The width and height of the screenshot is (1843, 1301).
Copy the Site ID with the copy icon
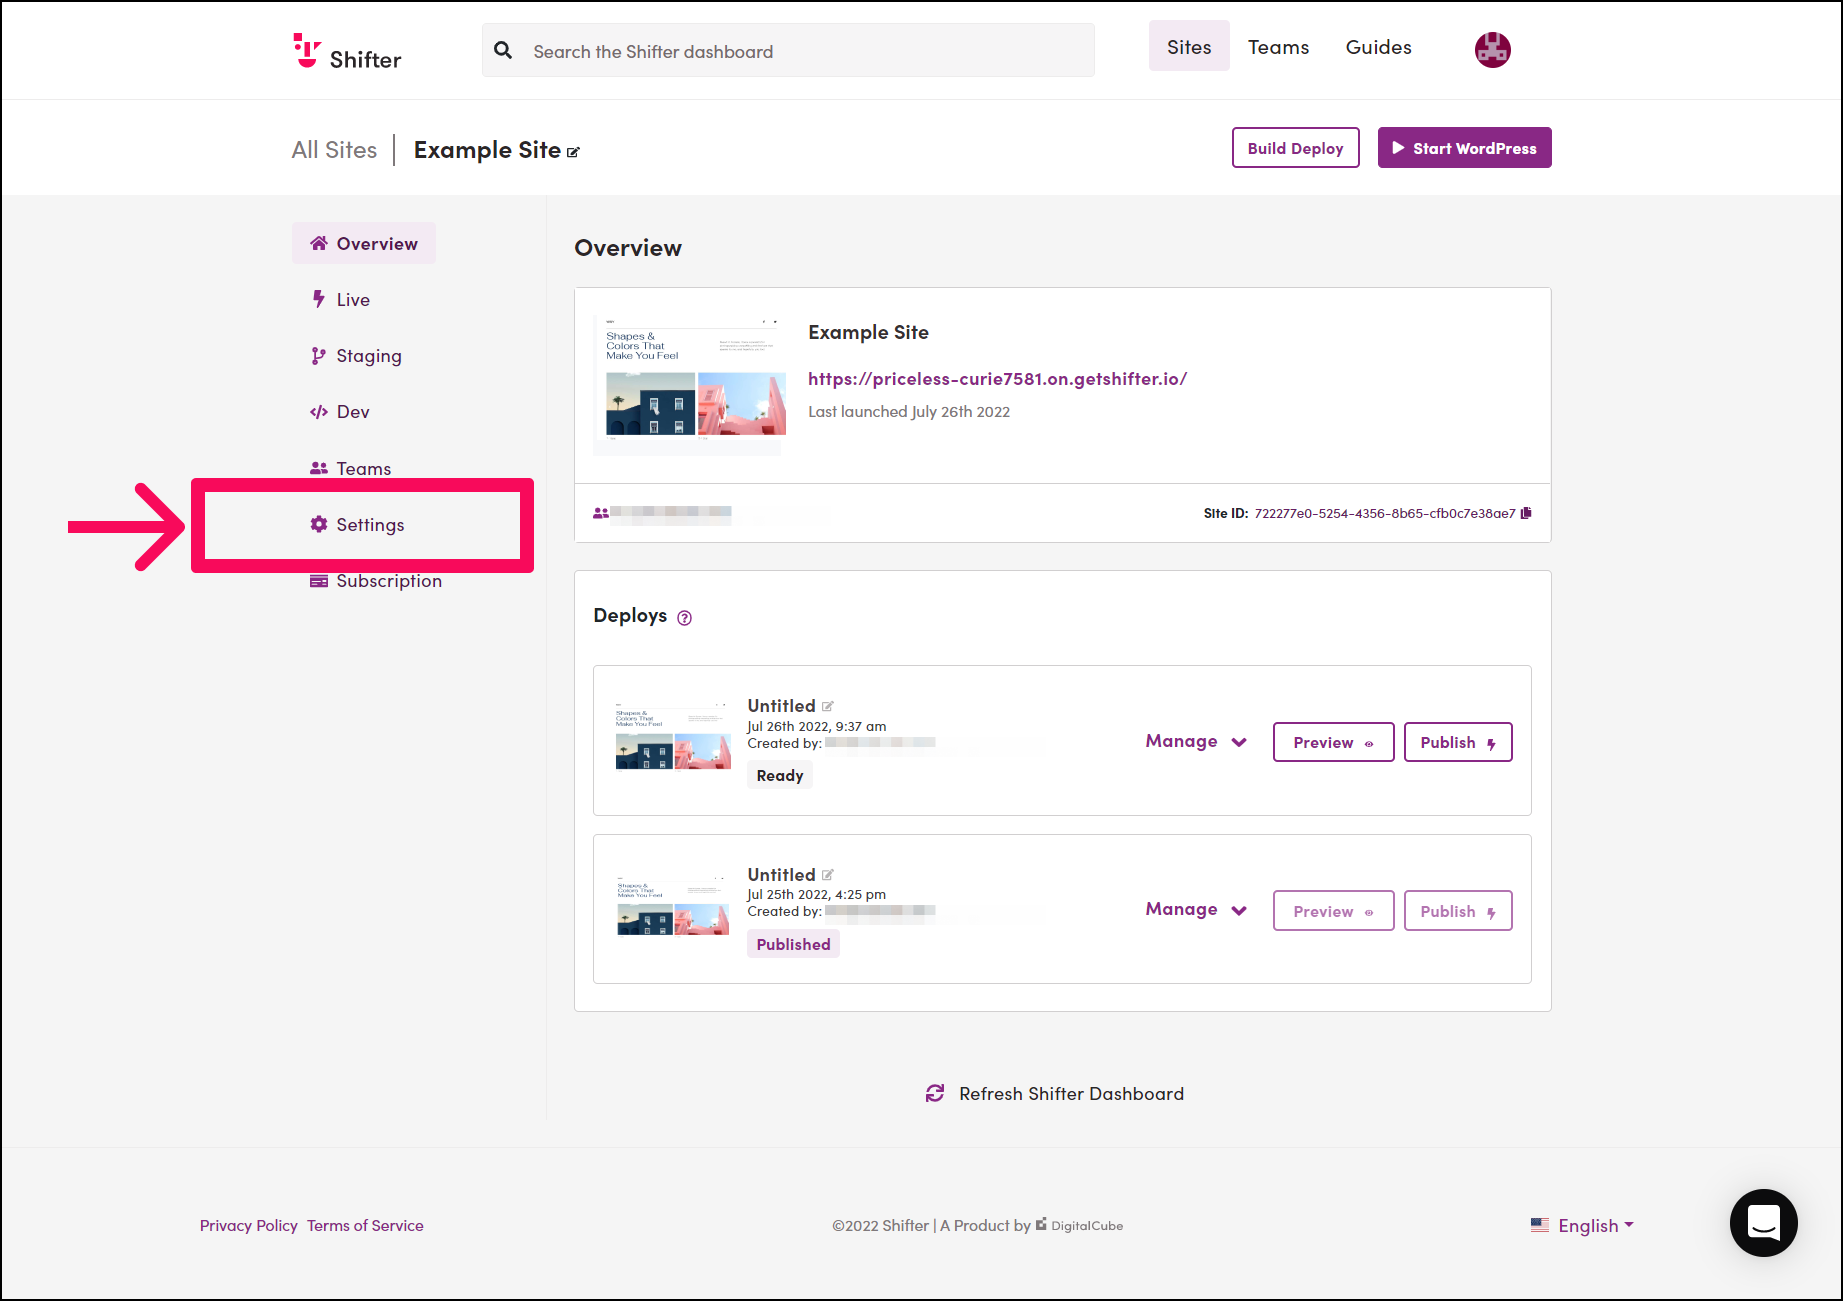[x=1526, y=513]
